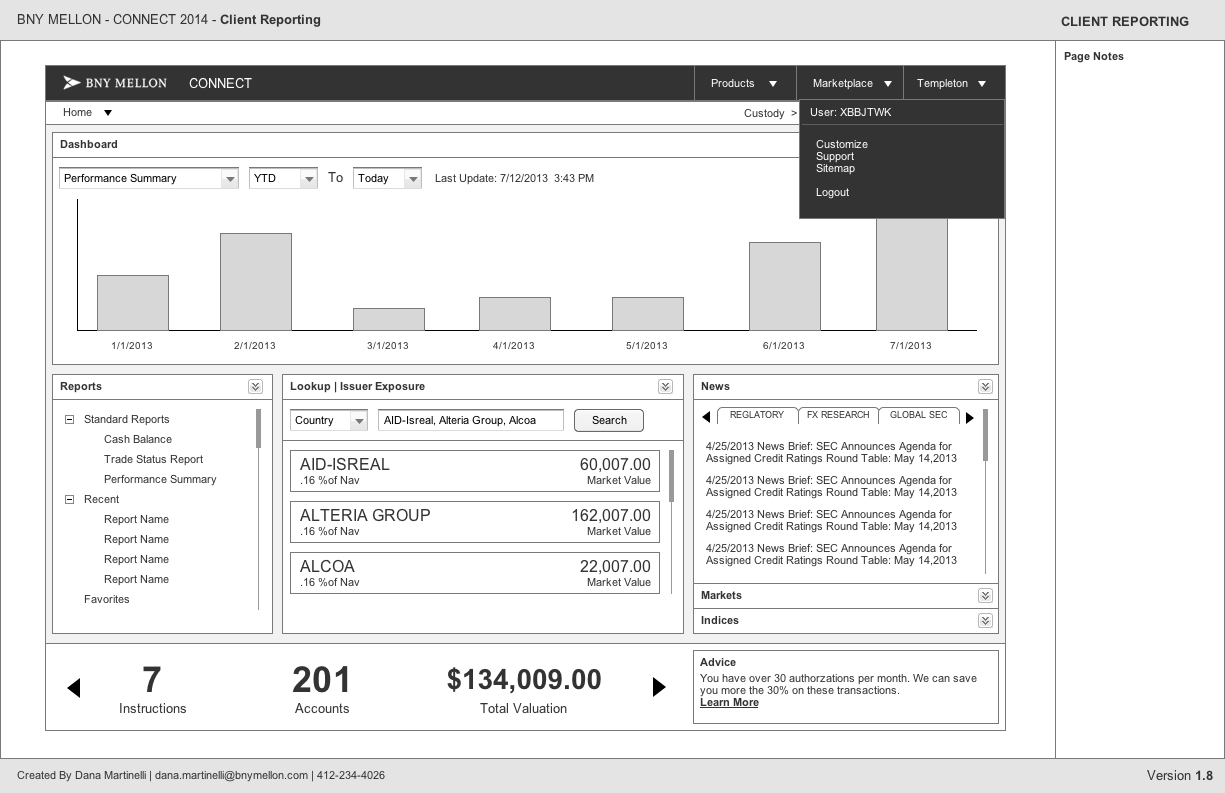Open the Performance Summary dropdown
Viewport: 1225px width, 793px height.
click(x=148, y=178)
